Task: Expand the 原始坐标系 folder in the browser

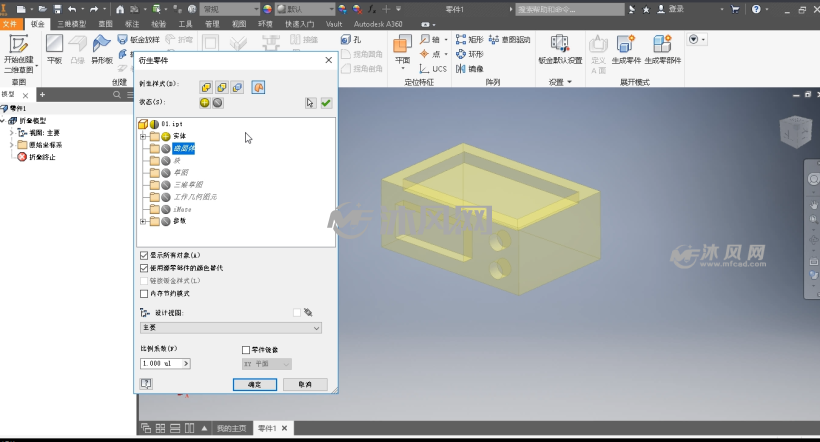Action: [x=12, y=145]
